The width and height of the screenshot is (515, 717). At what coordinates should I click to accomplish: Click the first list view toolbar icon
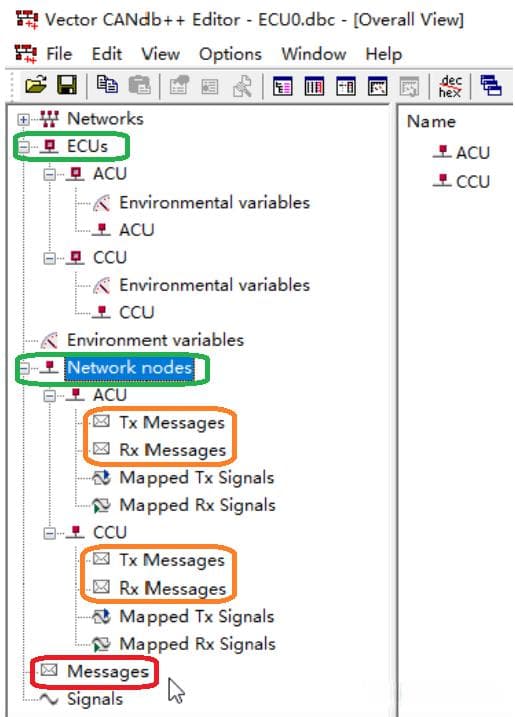[x=282, y=86]
